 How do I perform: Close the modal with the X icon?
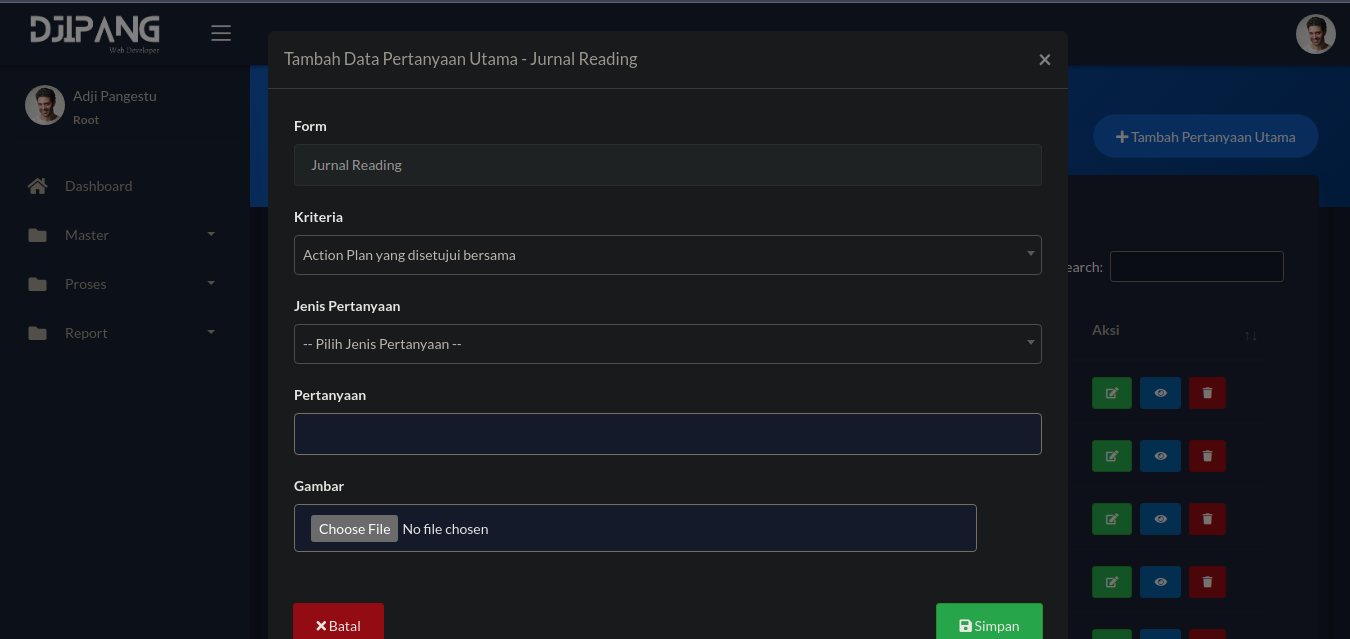point(1044,60)
